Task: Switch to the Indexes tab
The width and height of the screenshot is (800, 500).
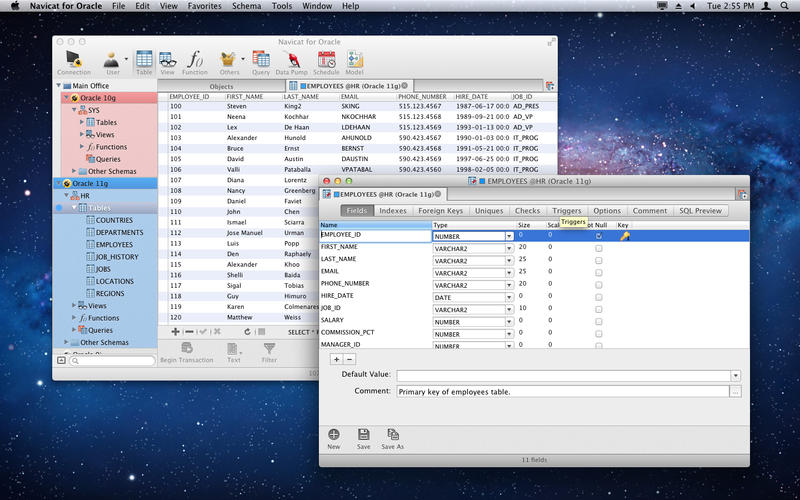Action: 393,211
